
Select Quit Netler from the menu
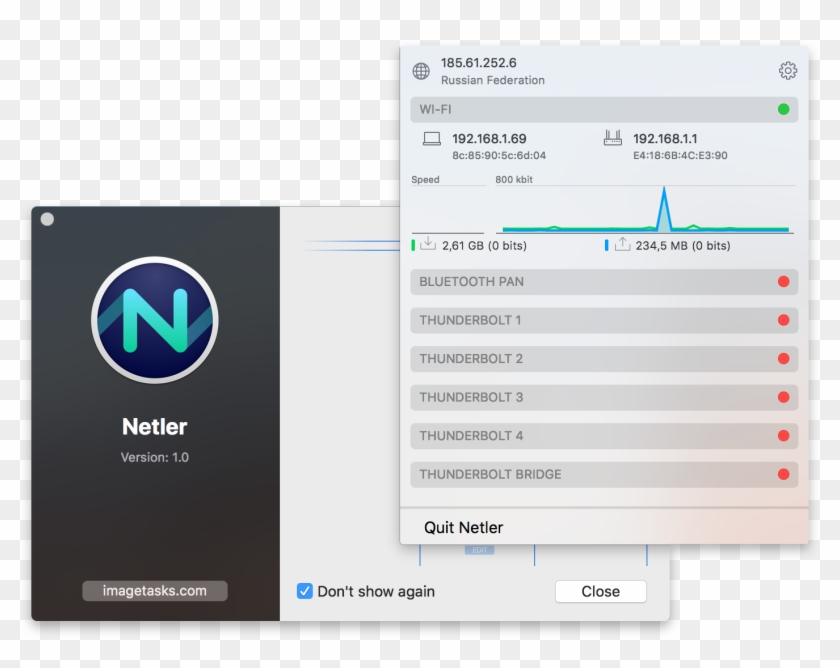point(461,527)
